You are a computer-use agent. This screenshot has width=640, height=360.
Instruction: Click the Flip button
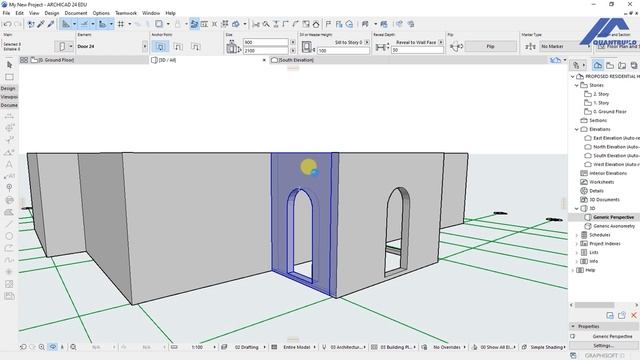point(490,47)
